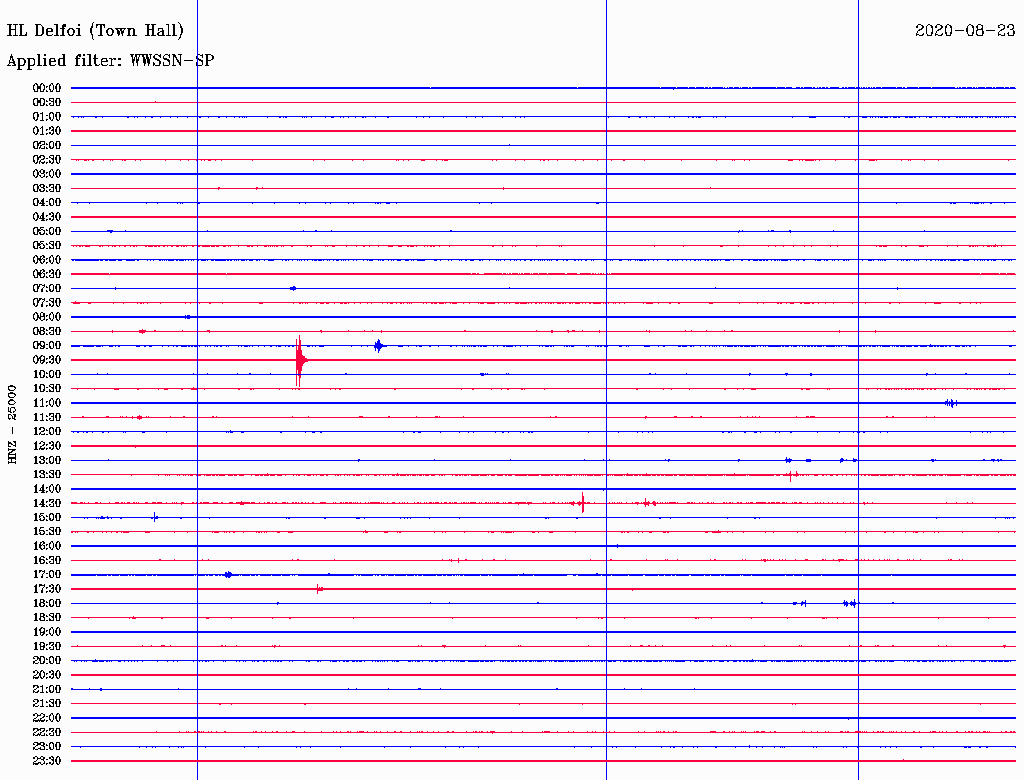Select the 11:30 time label

[47, 417]
